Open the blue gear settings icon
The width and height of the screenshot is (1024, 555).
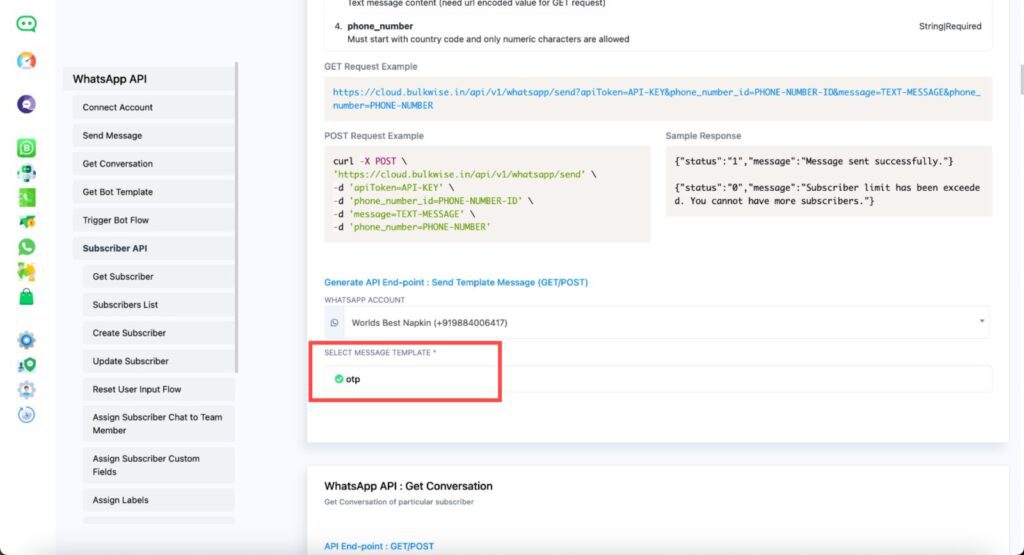pyautogui.click(x=26, y=340)
